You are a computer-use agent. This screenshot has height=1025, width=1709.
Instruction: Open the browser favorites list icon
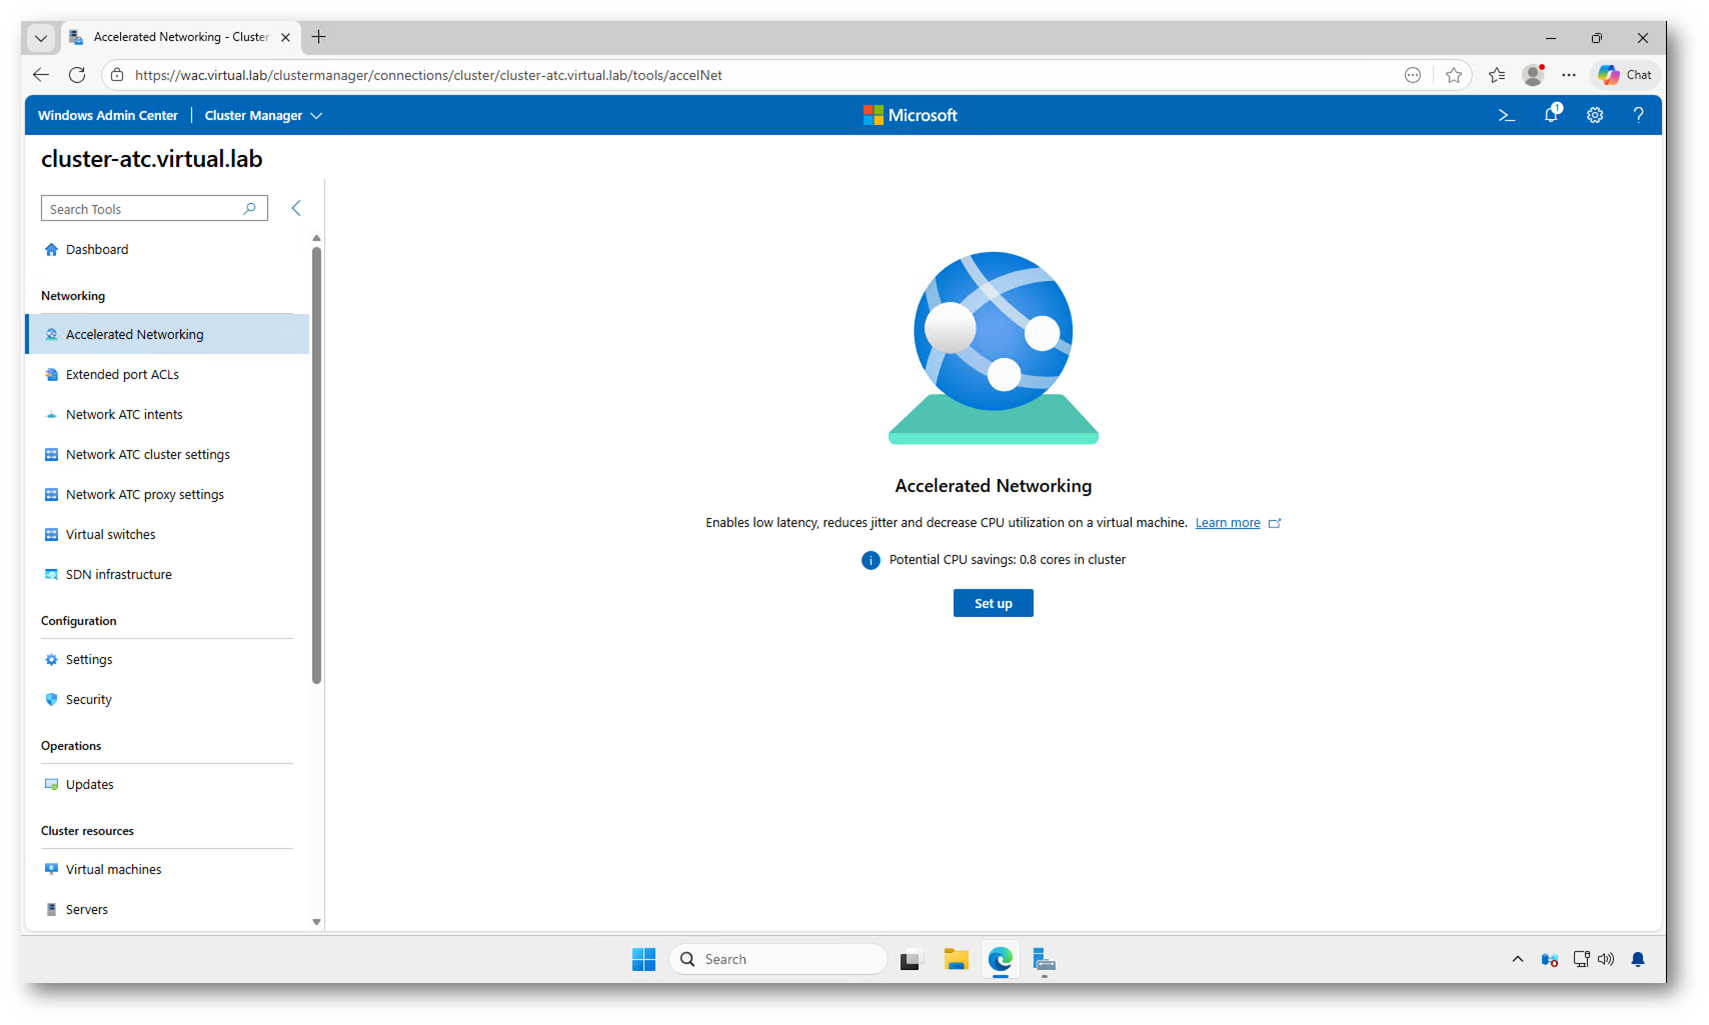(1496, 75)
